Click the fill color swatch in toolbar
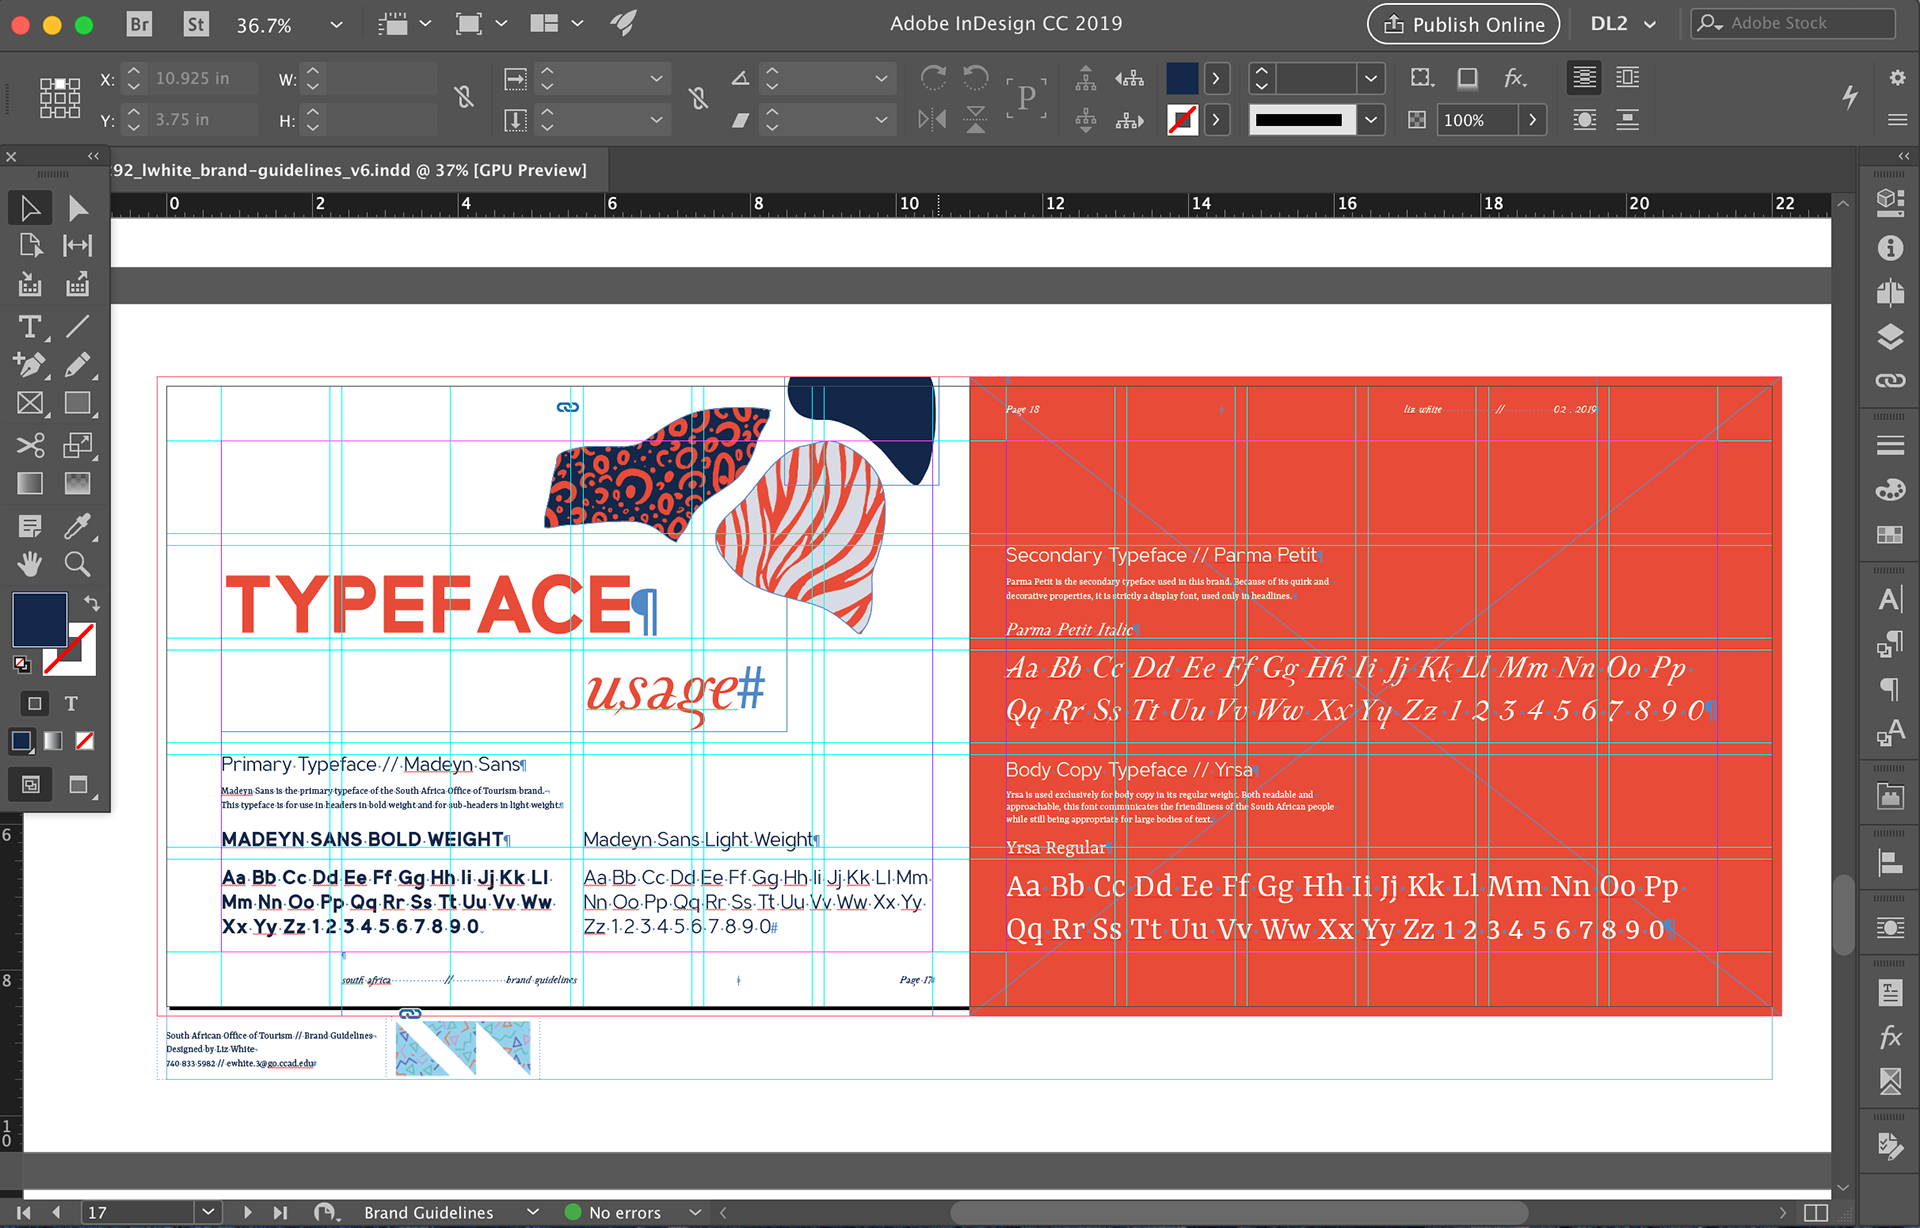This screenshot has height=1228, width=1920. pyautogui.click(x=1182, y=78)
